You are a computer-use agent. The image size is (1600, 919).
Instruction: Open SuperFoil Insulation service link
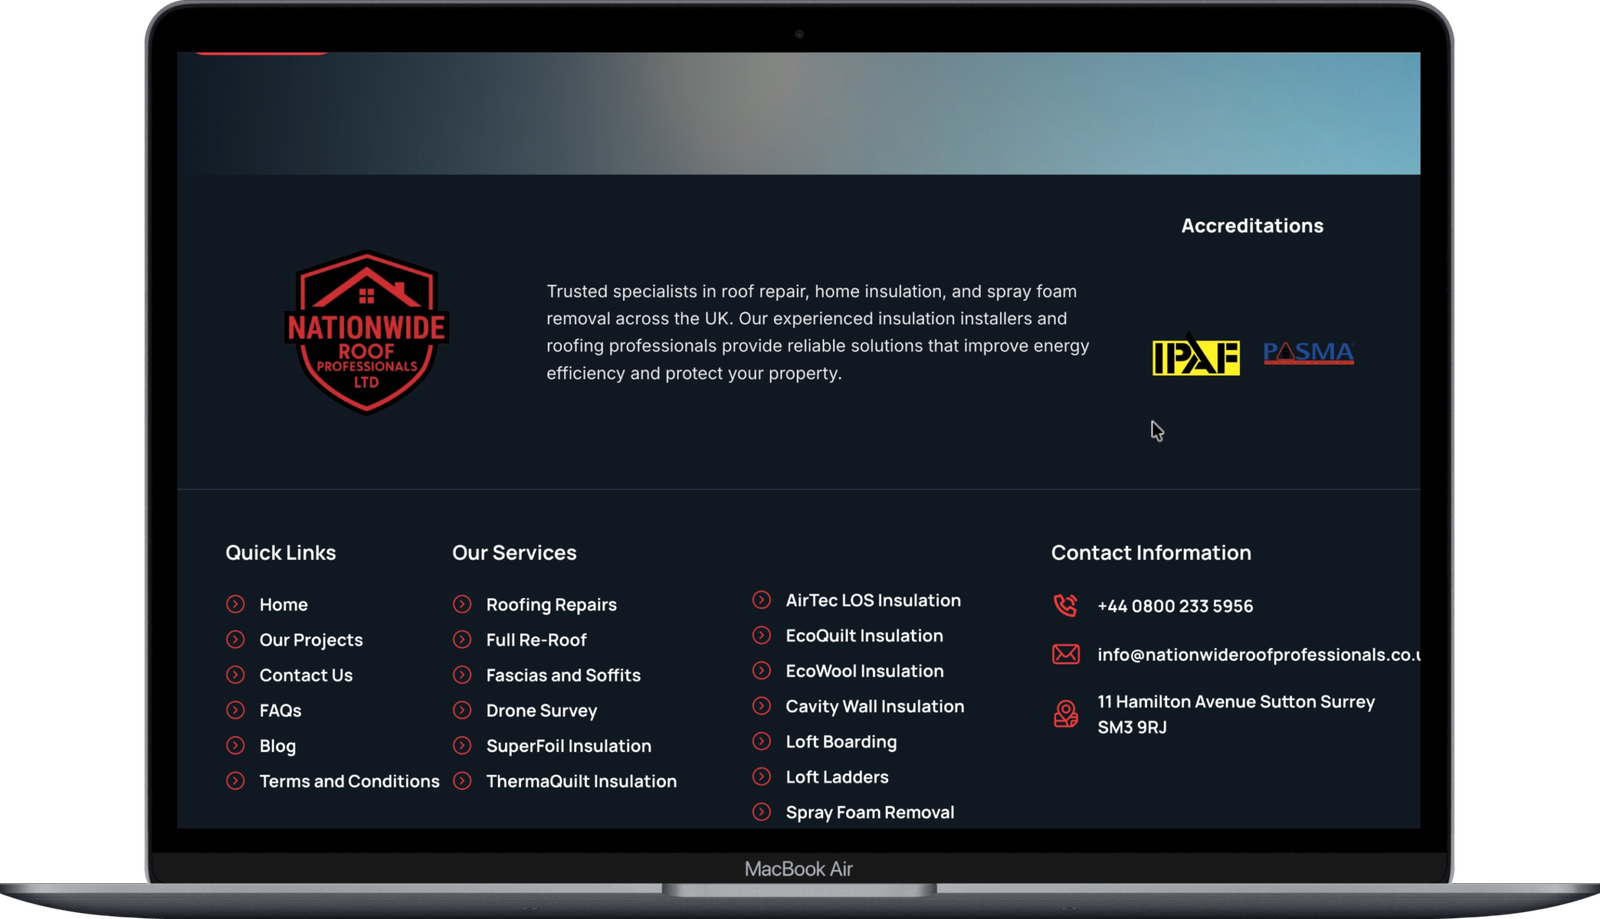coord(568,746)
